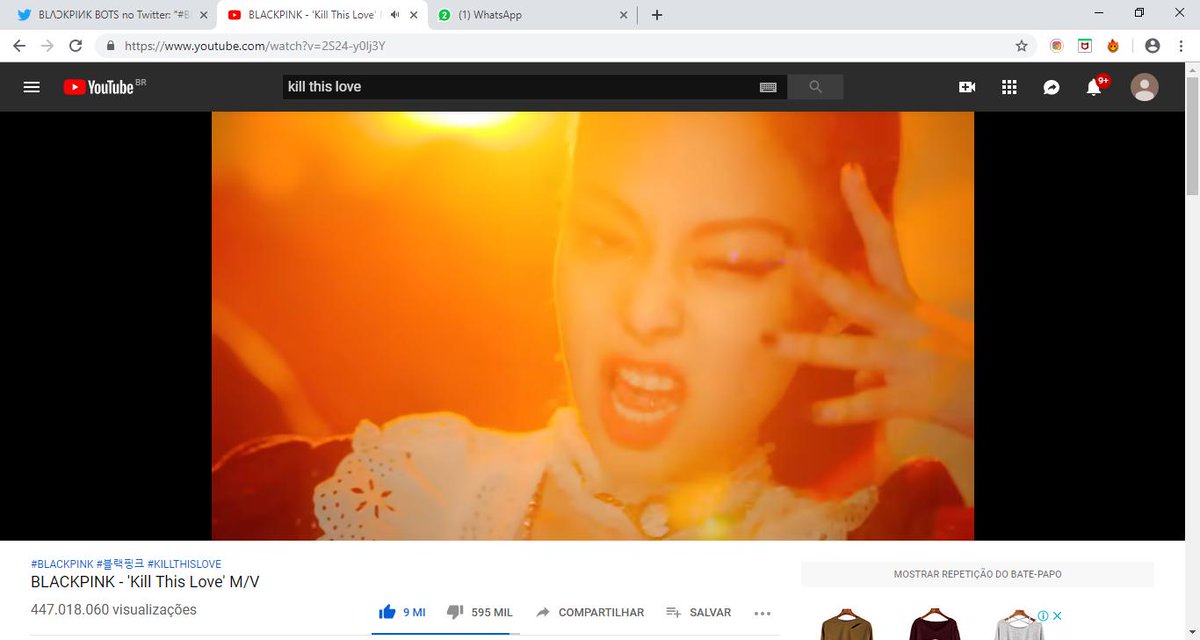The image size is (1200, 640).
Task: Click the brown sweater ad thumbnail
Action: [846, 625]
